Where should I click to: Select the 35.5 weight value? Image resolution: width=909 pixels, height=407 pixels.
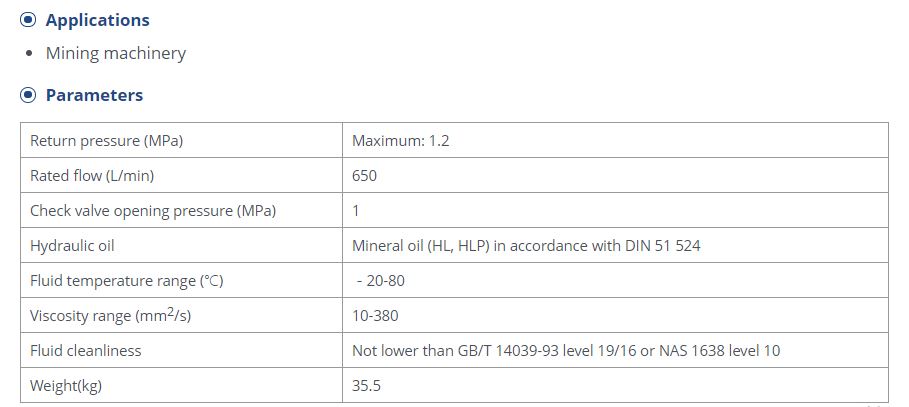366,385
